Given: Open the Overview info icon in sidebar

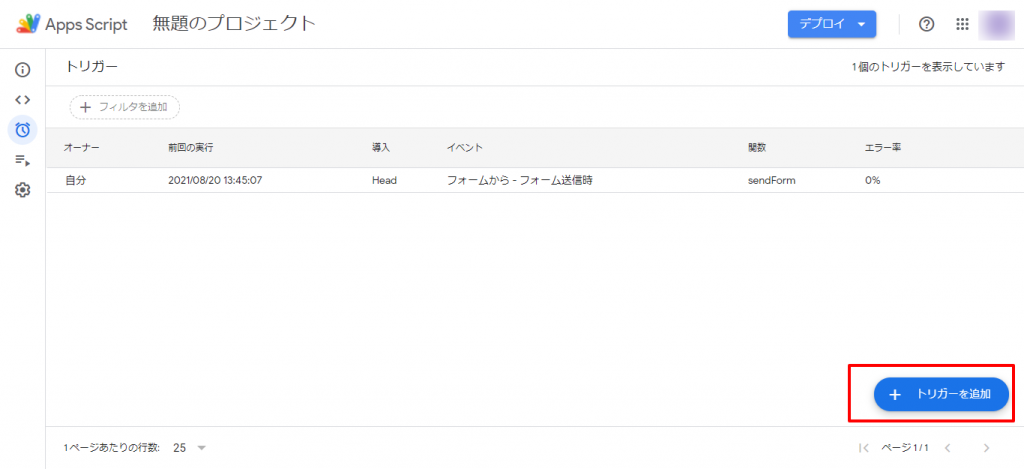Looking at the screenshot, I should 22,70.
